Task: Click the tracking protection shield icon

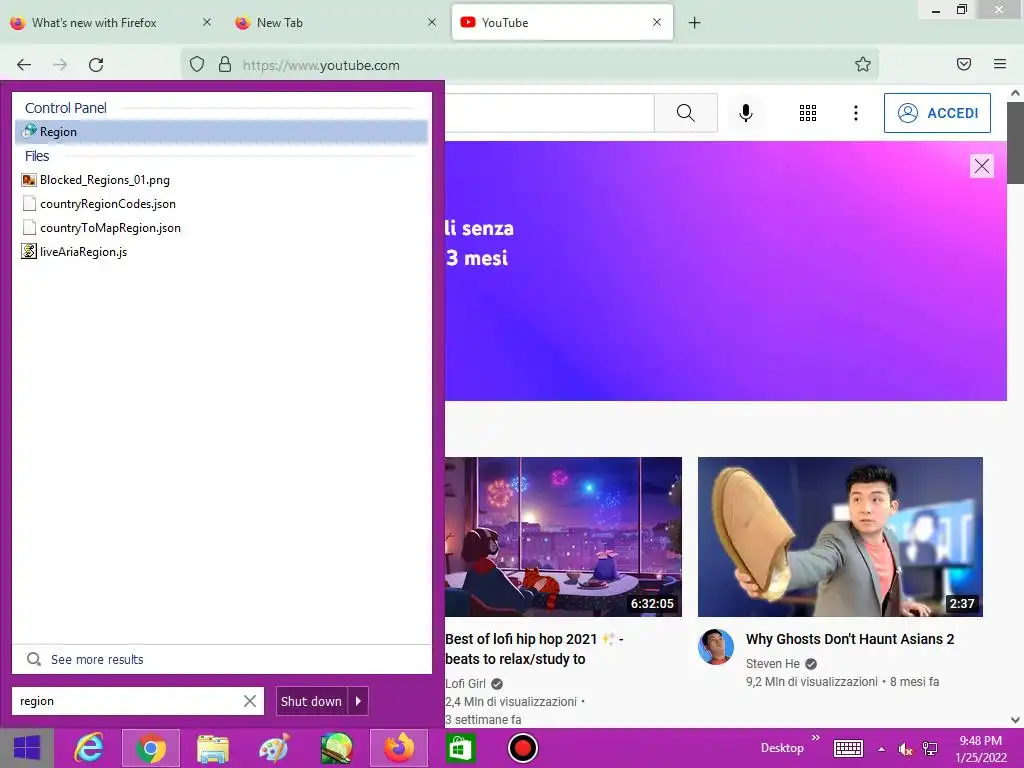Action: (197, 64)
